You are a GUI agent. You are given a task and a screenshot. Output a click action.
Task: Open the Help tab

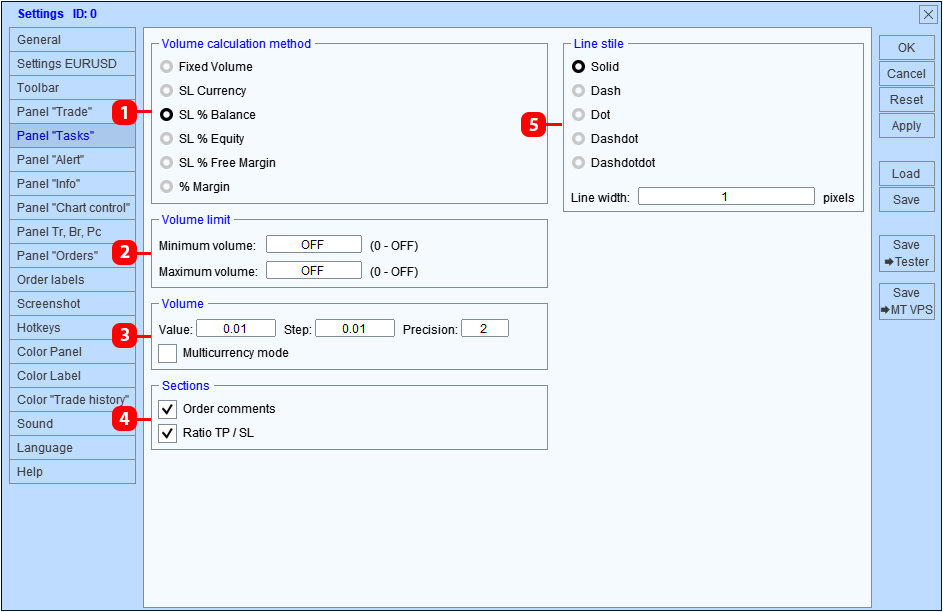pyautogui.click(x=72, y=472)
